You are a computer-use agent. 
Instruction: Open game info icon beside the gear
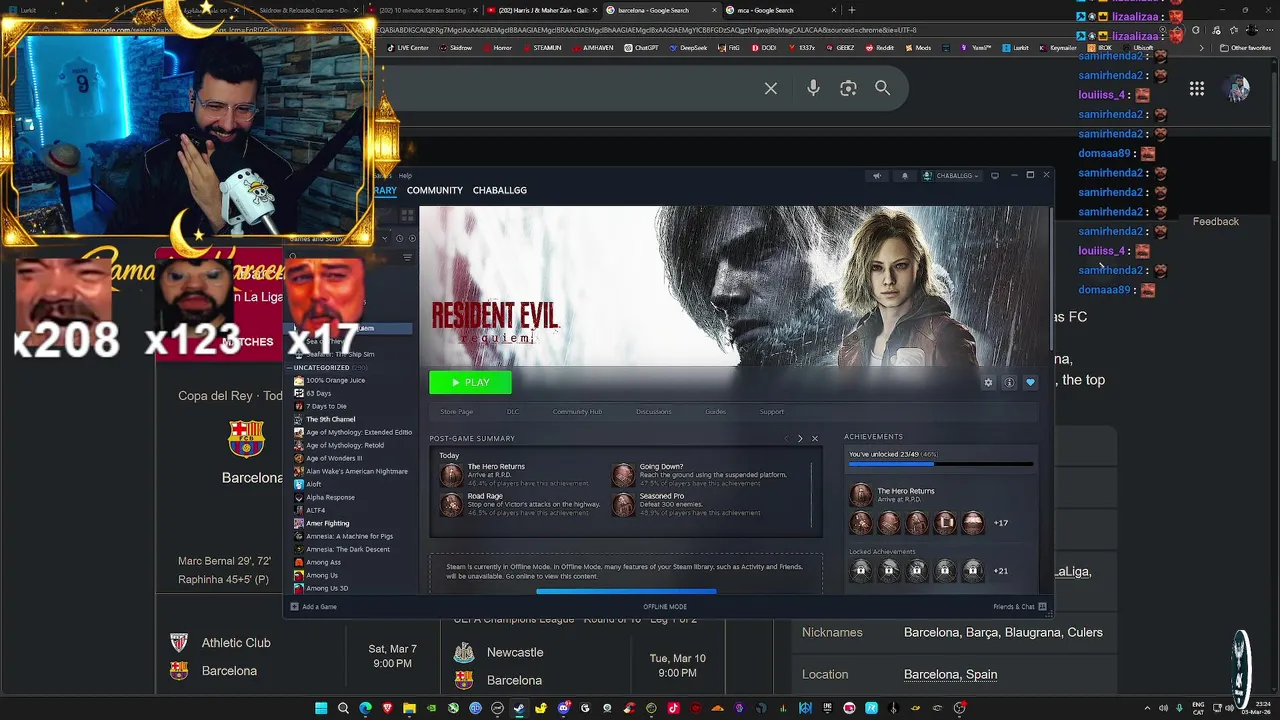click(x=1009, y=382)
